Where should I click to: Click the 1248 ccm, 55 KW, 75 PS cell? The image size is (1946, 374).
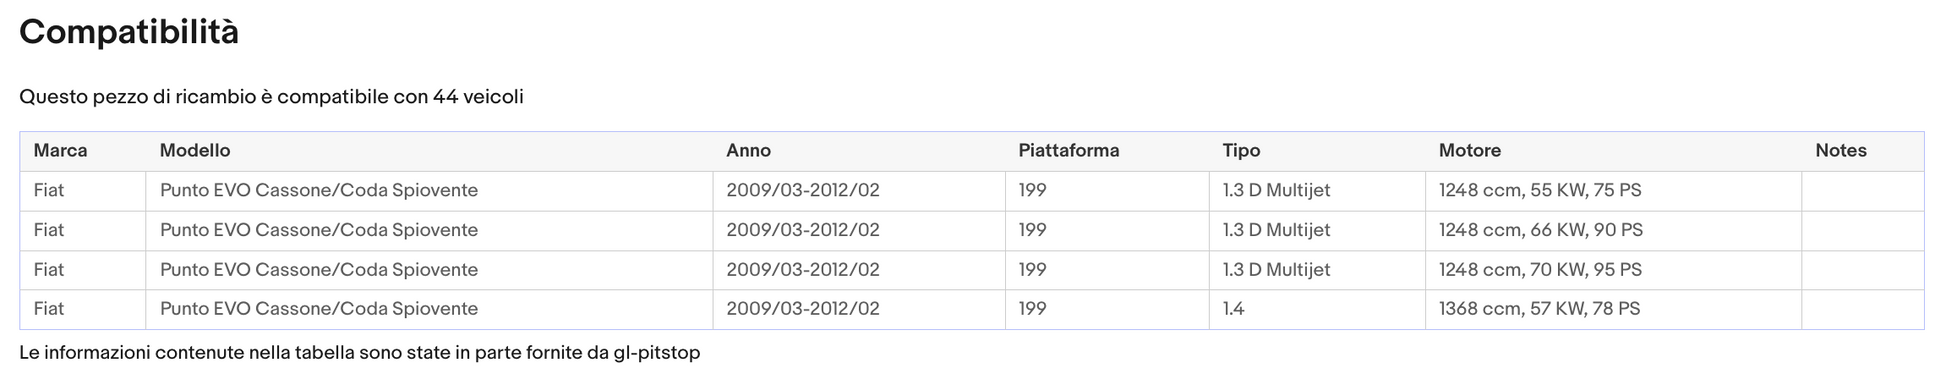tap(1613, 191)
